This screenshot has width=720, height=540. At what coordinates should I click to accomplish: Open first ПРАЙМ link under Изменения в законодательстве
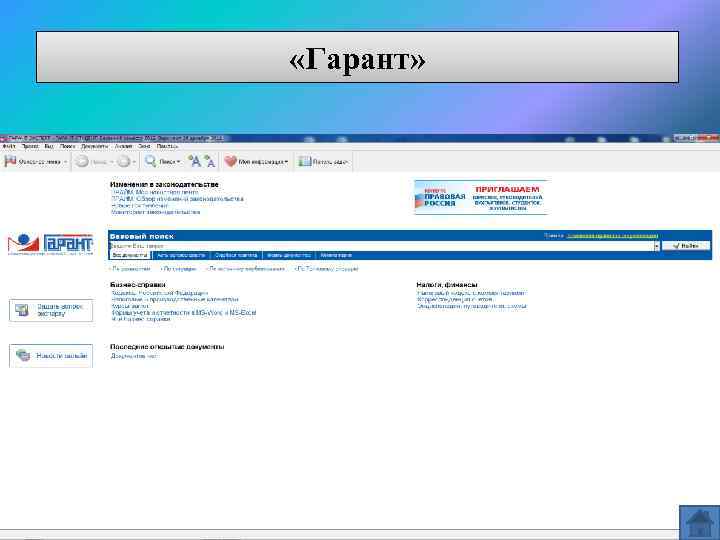tap(155, 192)
